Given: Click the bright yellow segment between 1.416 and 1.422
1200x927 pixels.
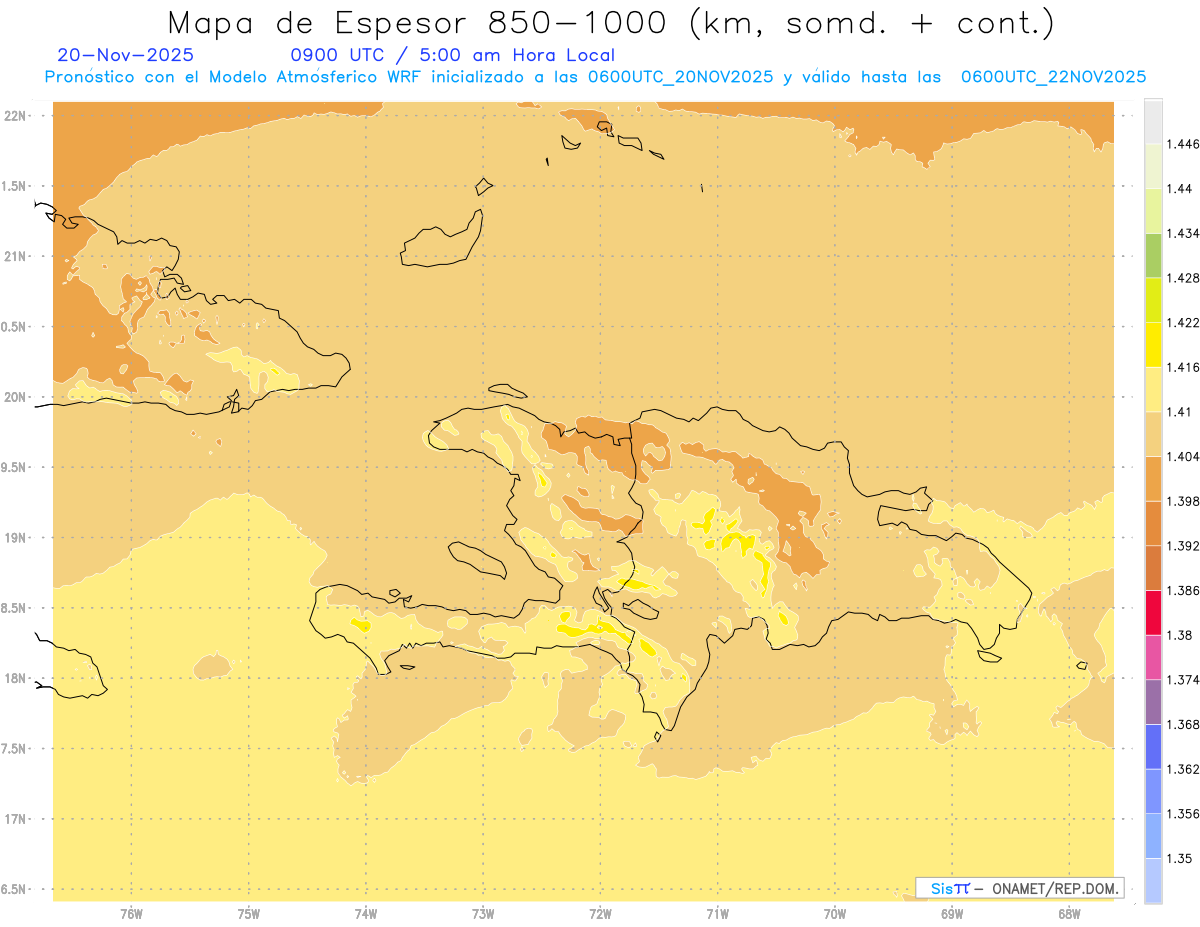Looking at the screenshot, I should [1153, 344].
